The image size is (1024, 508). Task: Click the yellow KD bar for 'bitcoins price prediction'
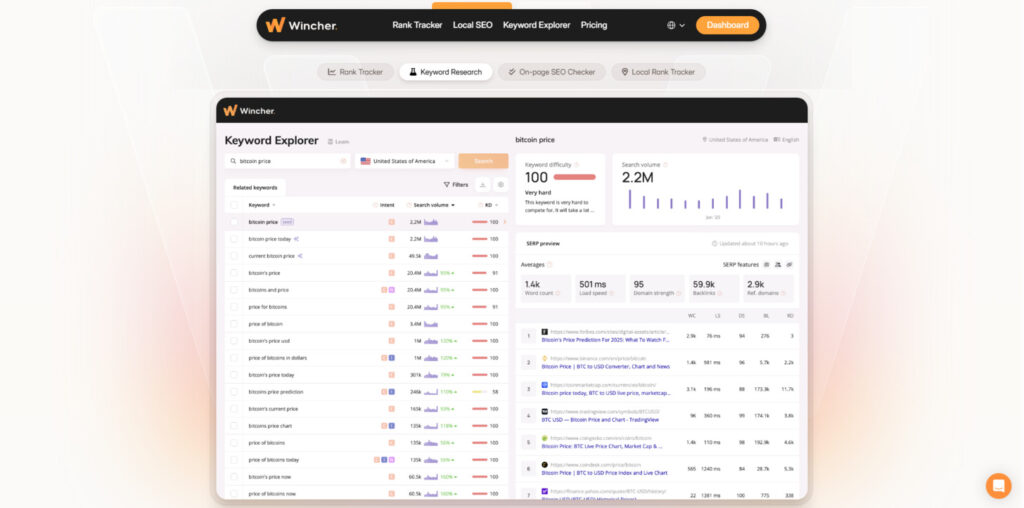coord(479,392)
